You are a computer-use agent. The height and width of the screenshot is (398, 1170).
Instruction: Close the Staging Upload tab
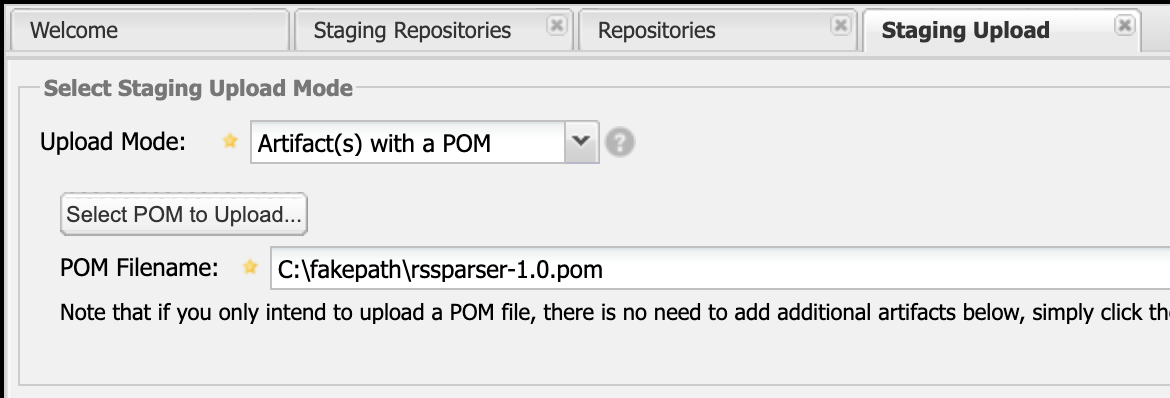(x=1124, y=26)
